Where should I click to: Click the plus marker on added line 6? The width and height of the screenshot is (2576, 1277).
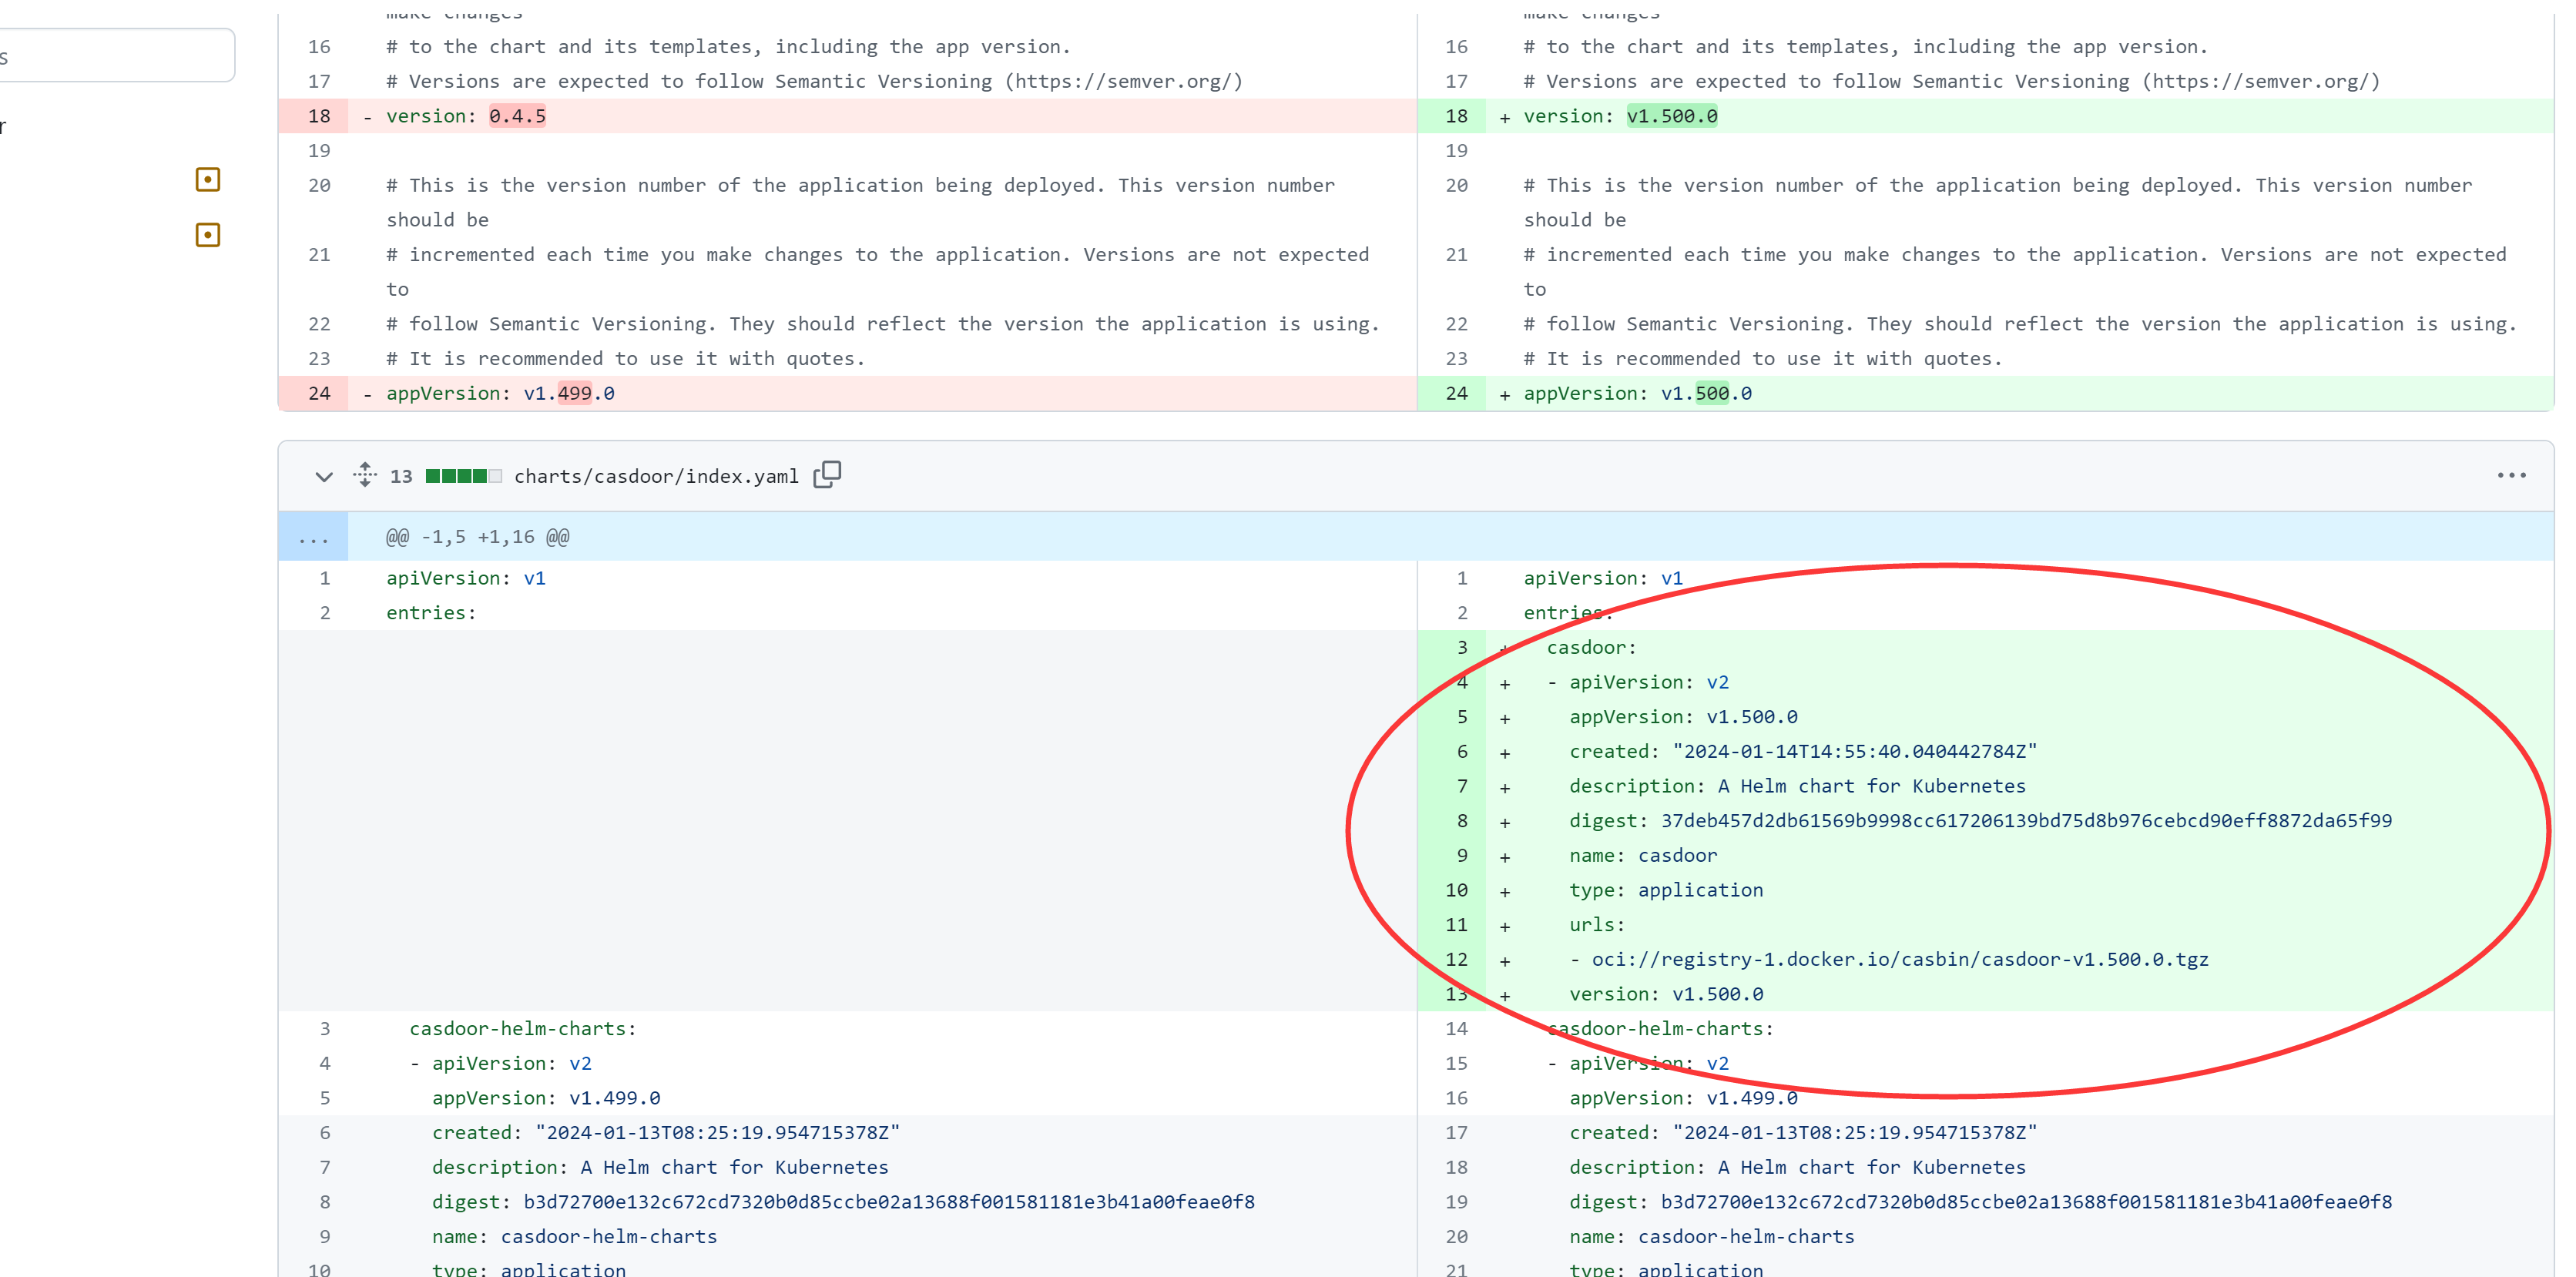[x=1504, y=753]
